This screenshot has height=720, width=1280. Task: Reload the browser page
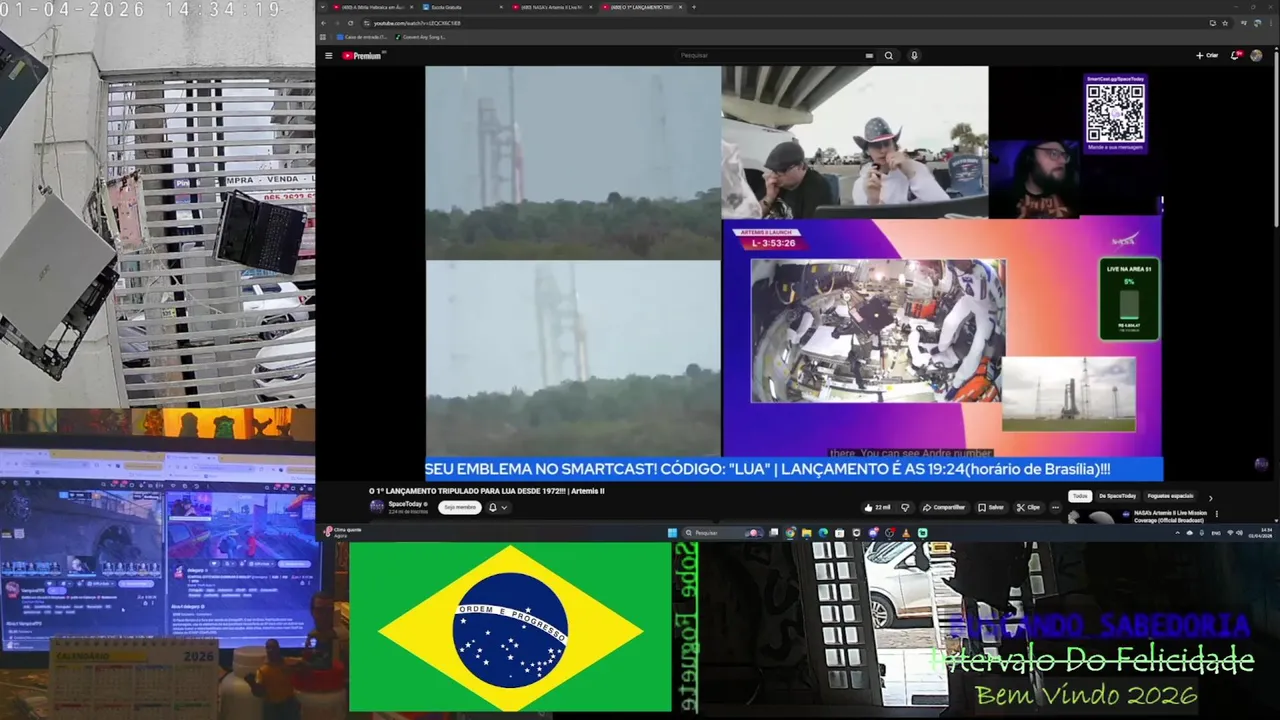[350, 23]
